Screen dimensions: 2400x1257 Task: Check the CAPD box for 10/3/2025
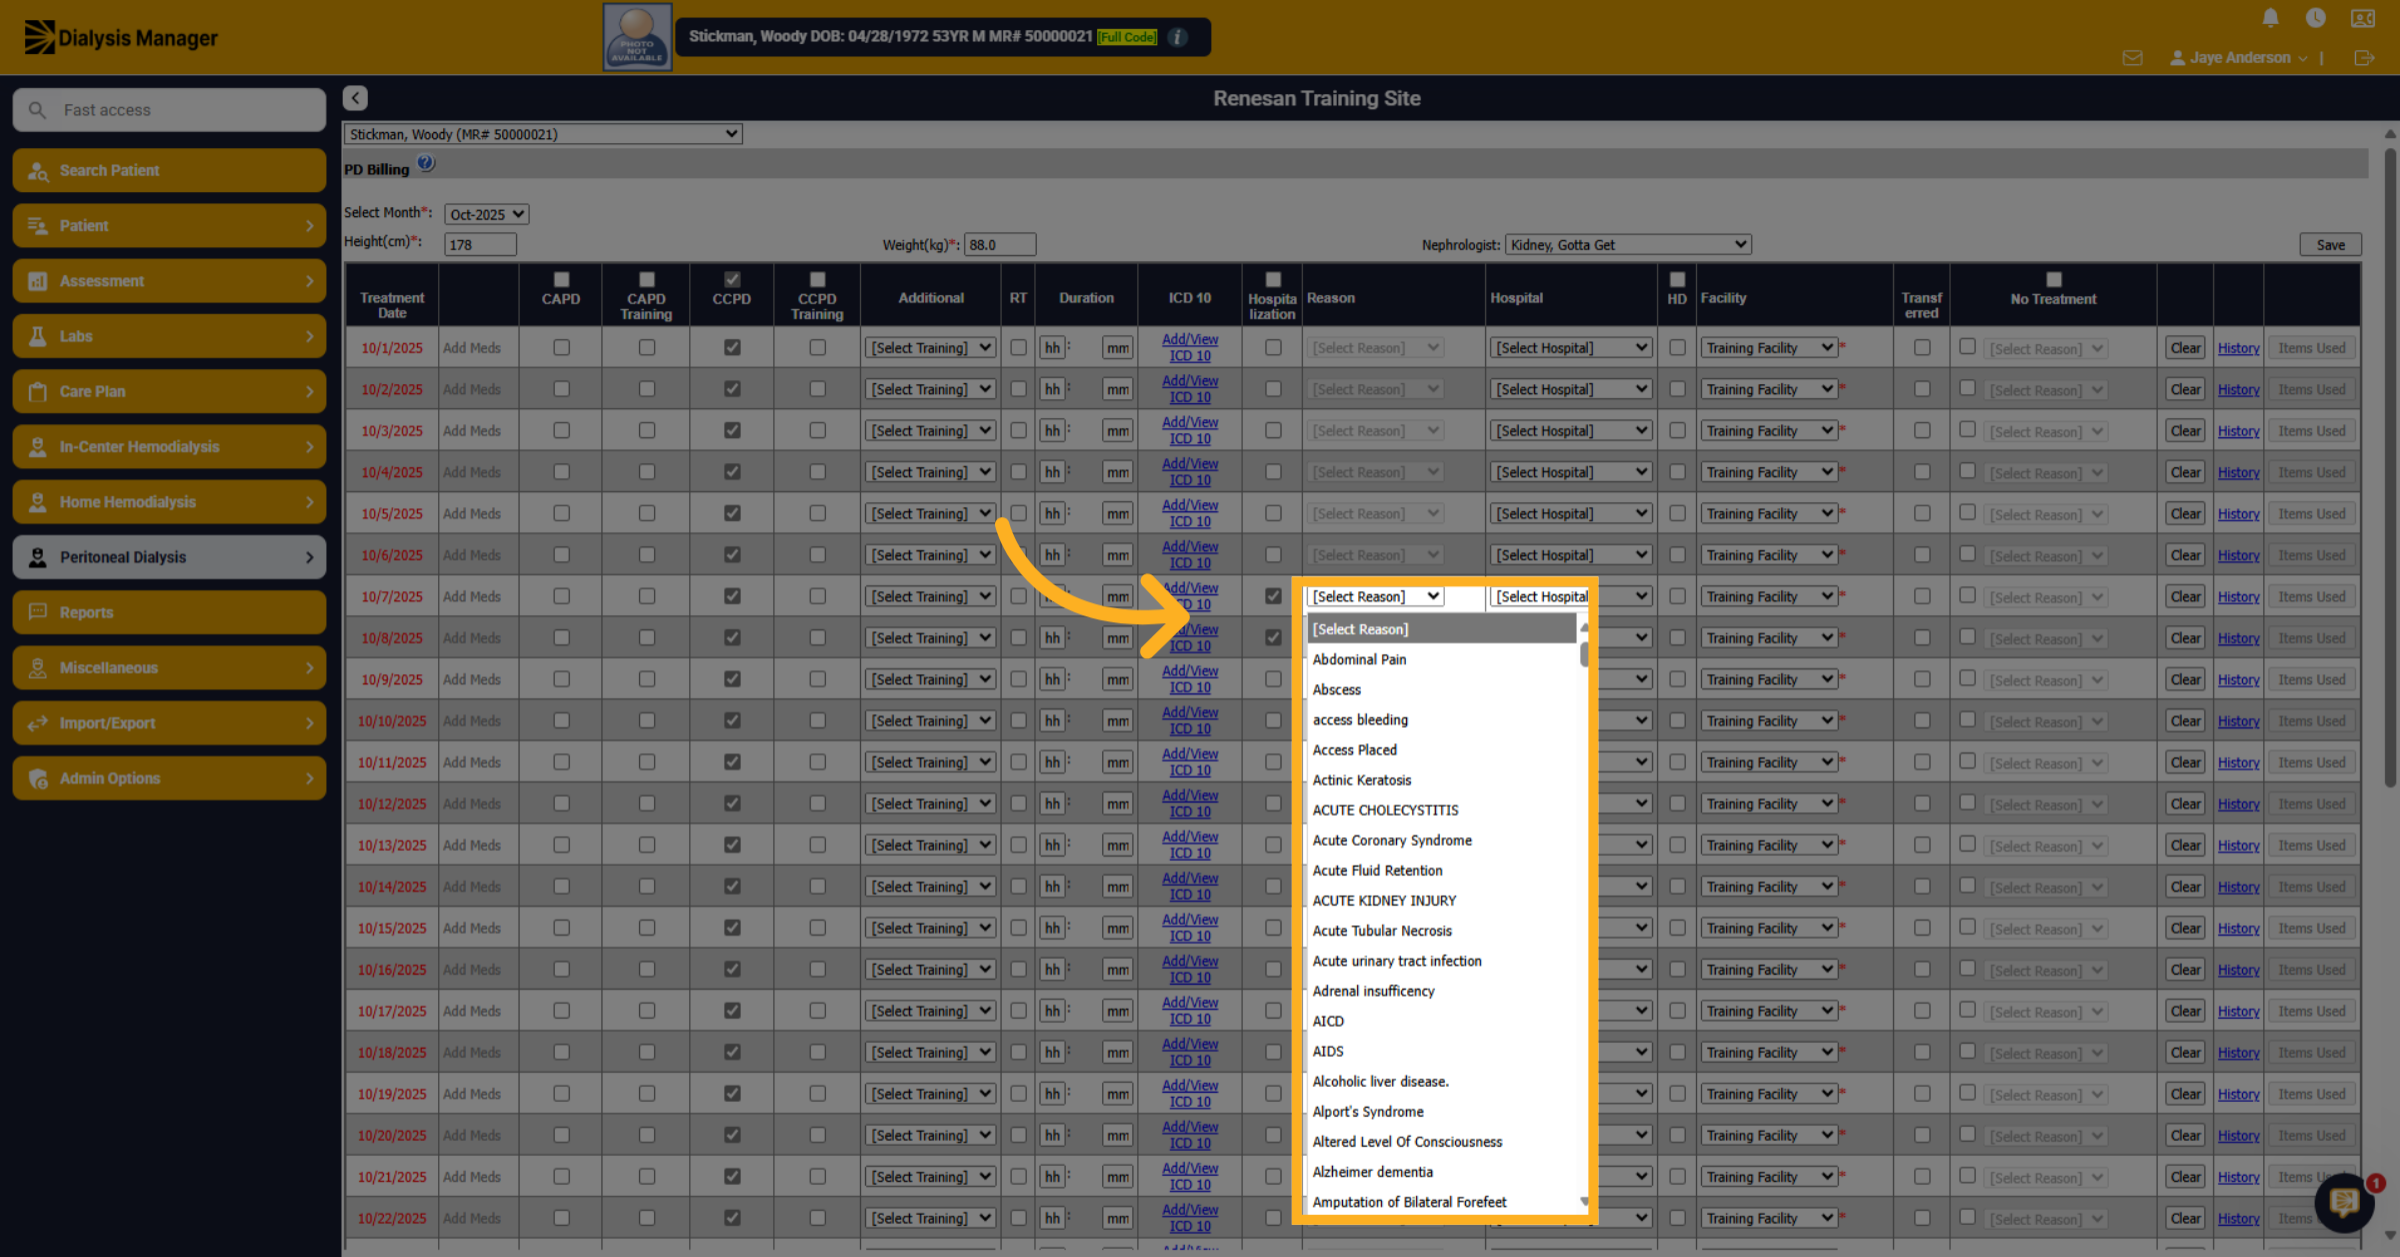click(x=561, y=430)
